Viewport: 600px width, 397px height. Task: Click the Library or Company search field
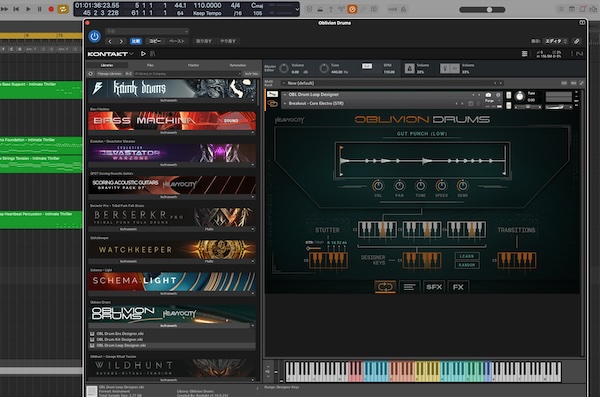(x=188, y=74)
